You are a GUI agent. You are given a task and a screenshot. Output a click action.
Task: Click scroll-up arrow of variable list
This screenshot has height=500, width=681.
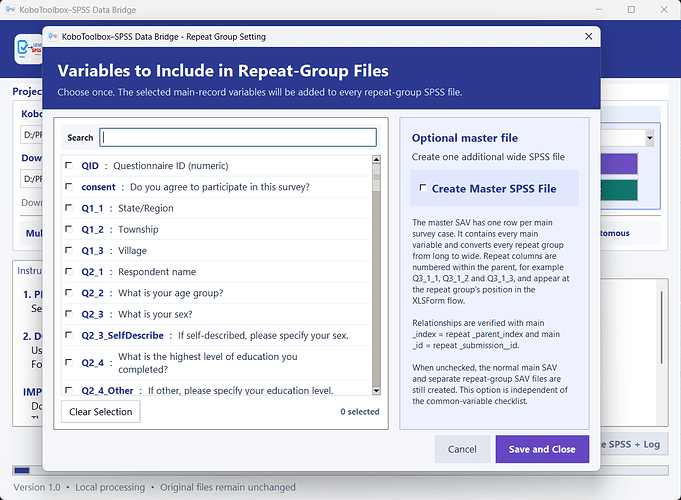pyautogui.click(x=377, y=159)
